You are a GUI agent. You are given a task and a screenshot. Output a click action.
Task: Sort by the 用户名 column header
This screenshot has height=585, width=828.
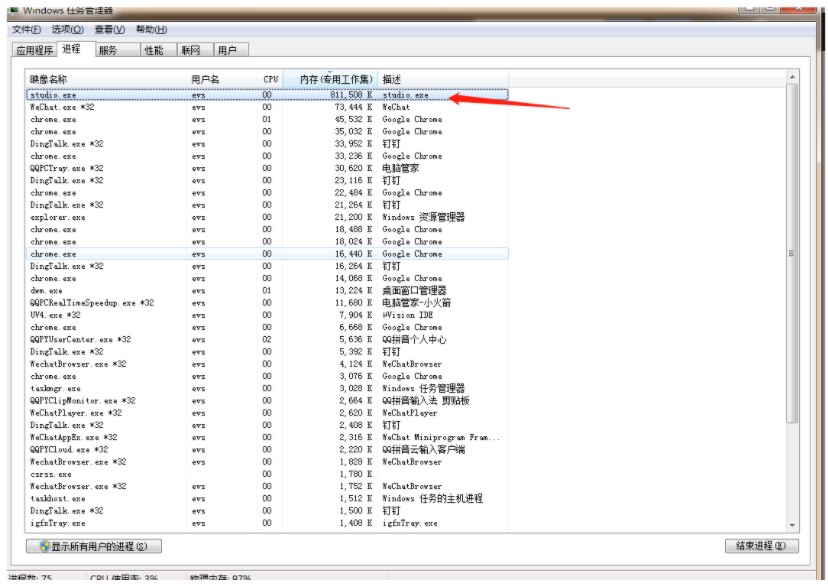pyautogui.click(x=222, y=79)
